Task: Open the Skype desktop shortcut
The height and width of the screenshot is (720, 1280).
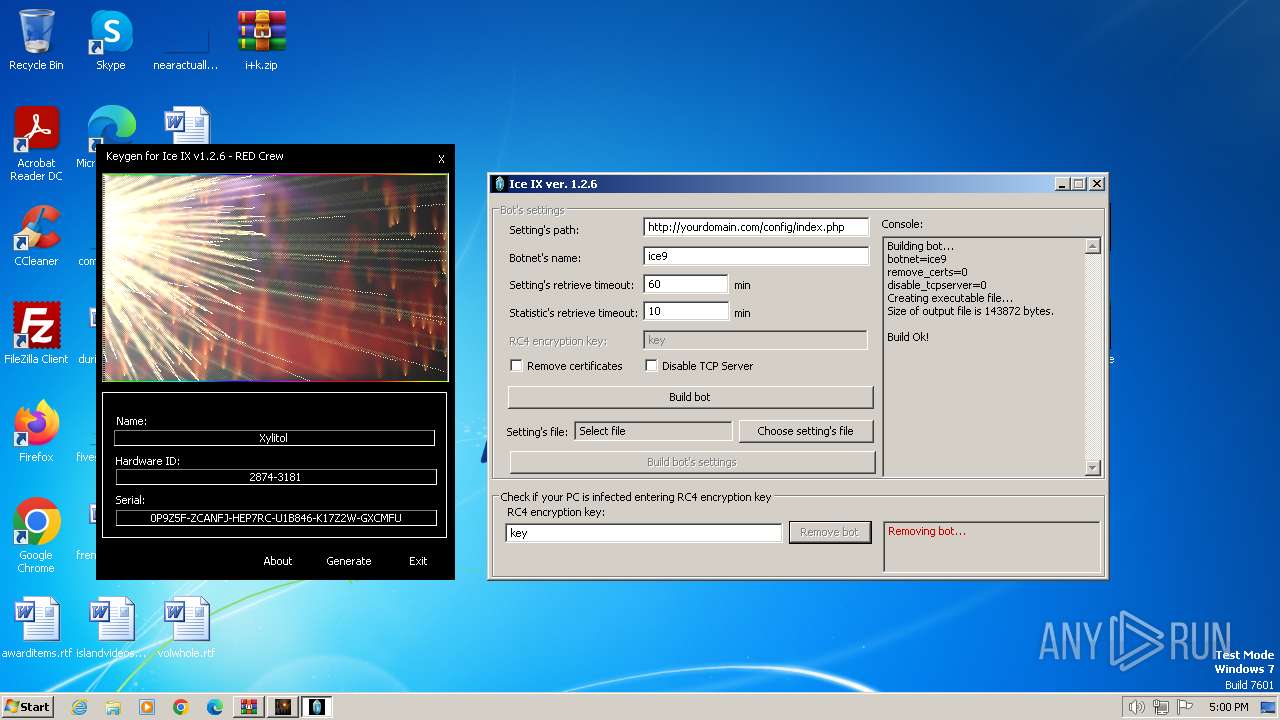Action: click(110, 40)
